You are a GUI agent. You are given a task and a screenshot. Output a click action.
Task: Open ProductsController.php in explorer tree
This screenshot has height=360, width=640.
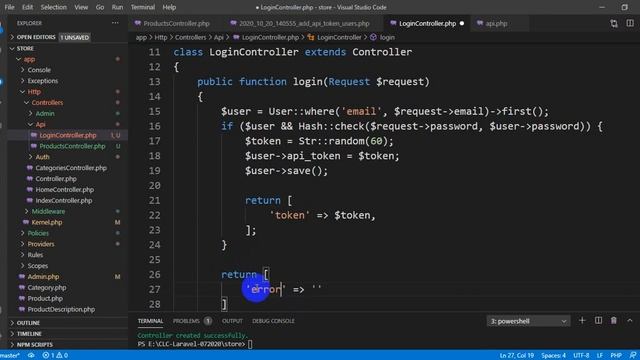[72, 146]
